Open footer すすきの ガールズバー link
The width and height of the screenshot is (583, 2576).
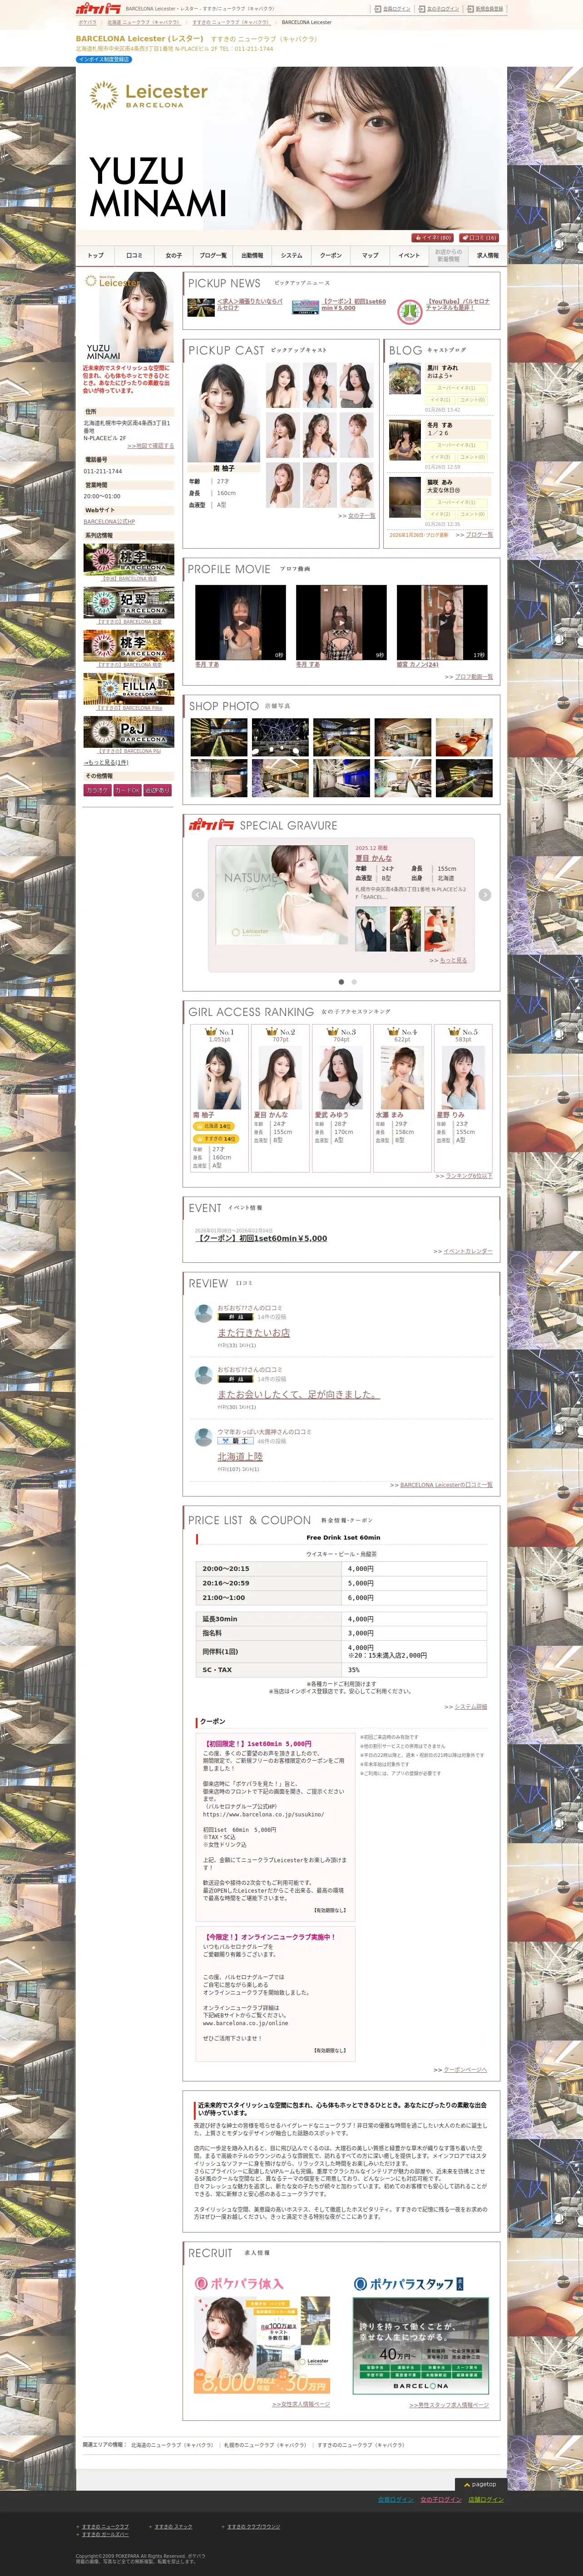pos(105,2534)
